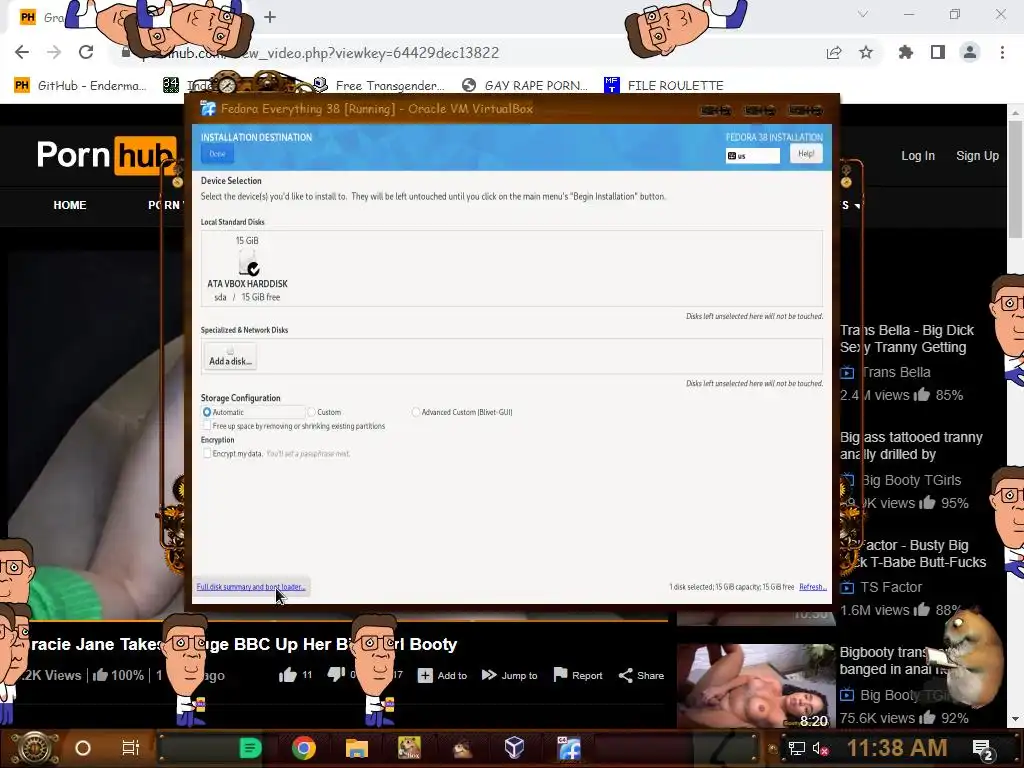Click the share page icon in address bar

pyautogui.click(x=834, y=52)
